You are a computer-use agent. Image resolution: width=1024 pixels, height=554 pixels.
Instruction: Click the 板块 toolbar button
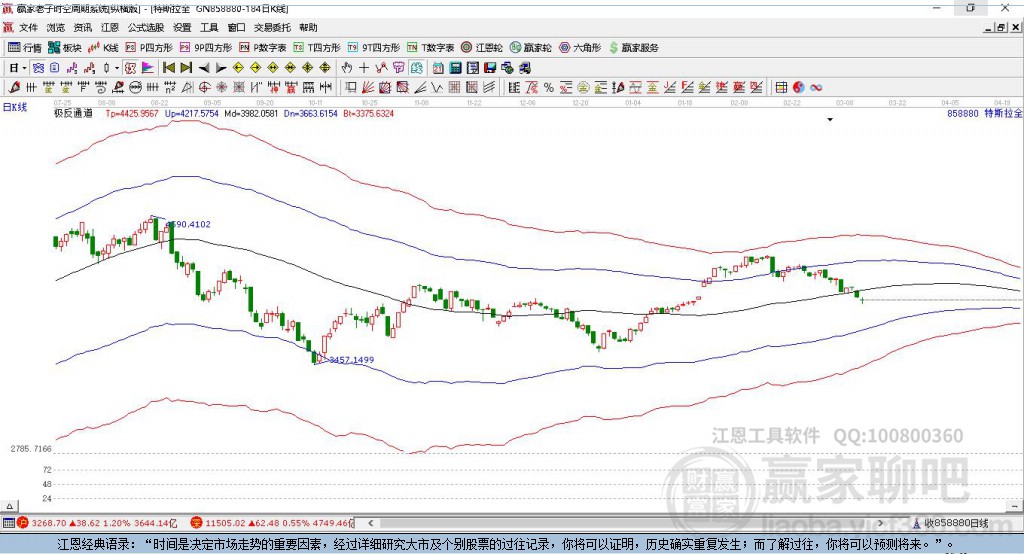click(65, 48)
